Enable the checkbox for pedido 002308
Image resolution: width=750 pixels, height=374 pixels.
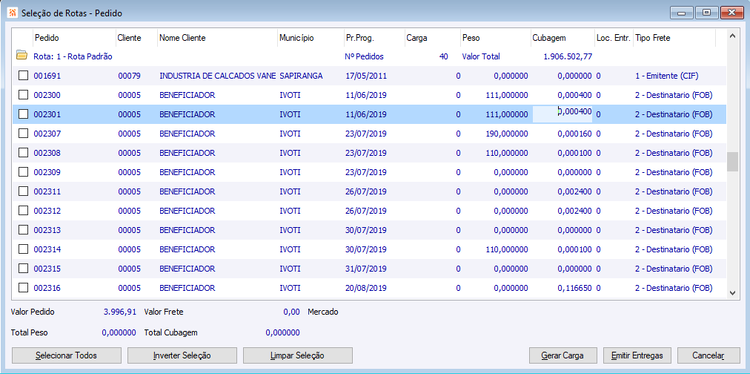click(23, 153)
